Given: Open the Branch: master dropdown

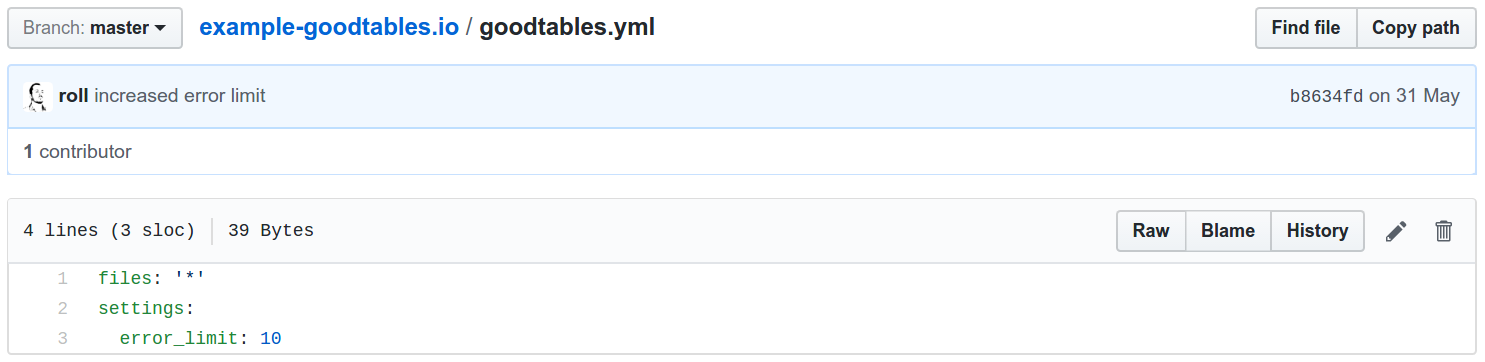Looking at the screenshot, I should (95, 28).
